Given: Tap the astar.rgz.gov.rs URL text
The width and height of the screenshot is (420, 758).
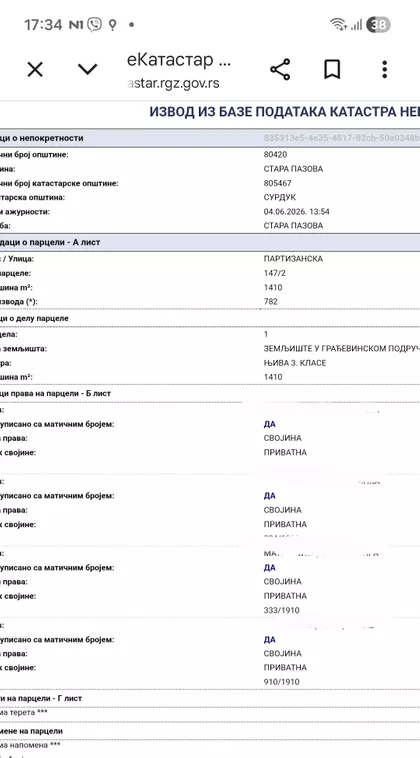Looking at the screenshot, I should coord(173,83).
